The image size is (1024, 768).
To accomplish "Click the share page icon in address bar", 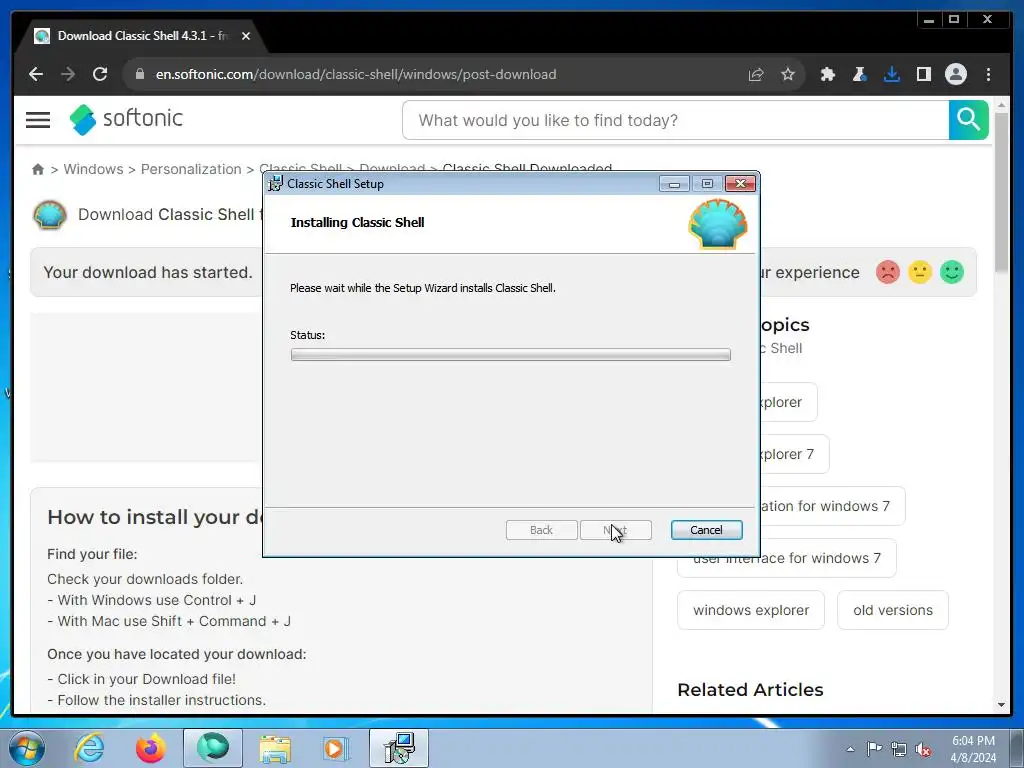I will point(756,74).
